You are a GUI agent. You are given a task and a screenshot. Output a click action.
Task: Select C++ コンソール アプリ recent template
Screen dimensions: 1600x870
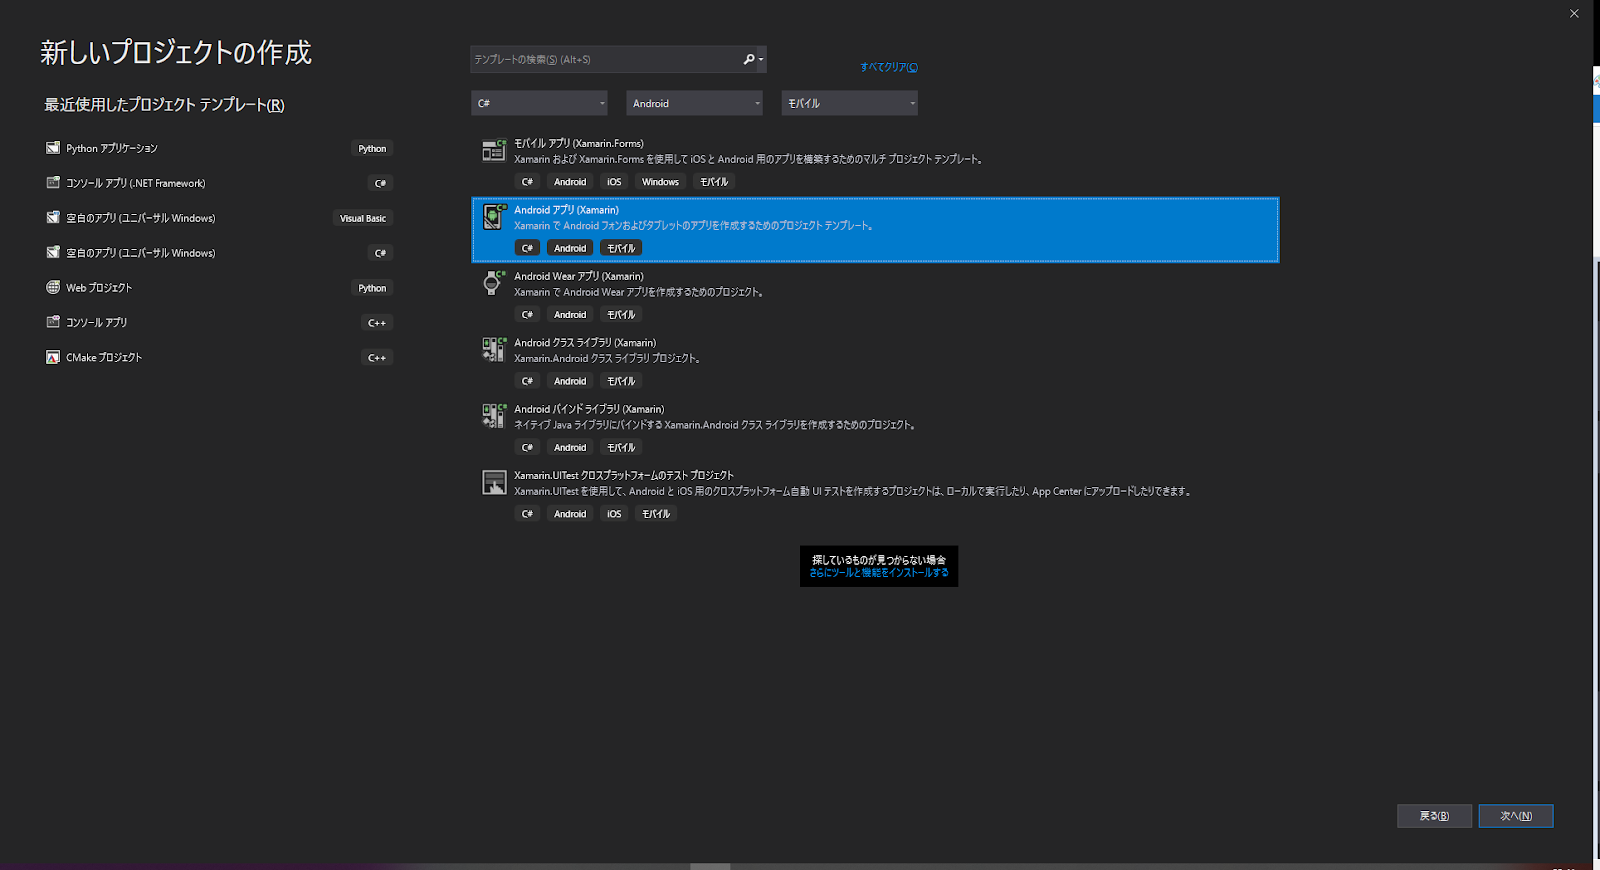(219, 322)
